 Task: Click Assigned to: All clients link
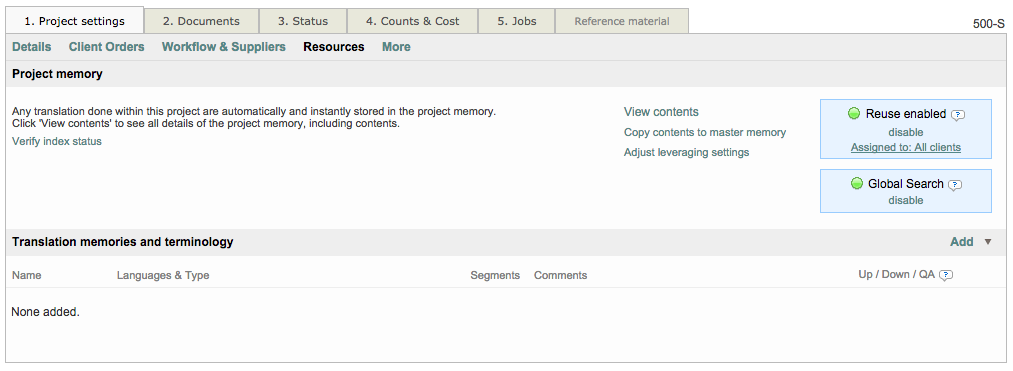click(x=906, y=147)
